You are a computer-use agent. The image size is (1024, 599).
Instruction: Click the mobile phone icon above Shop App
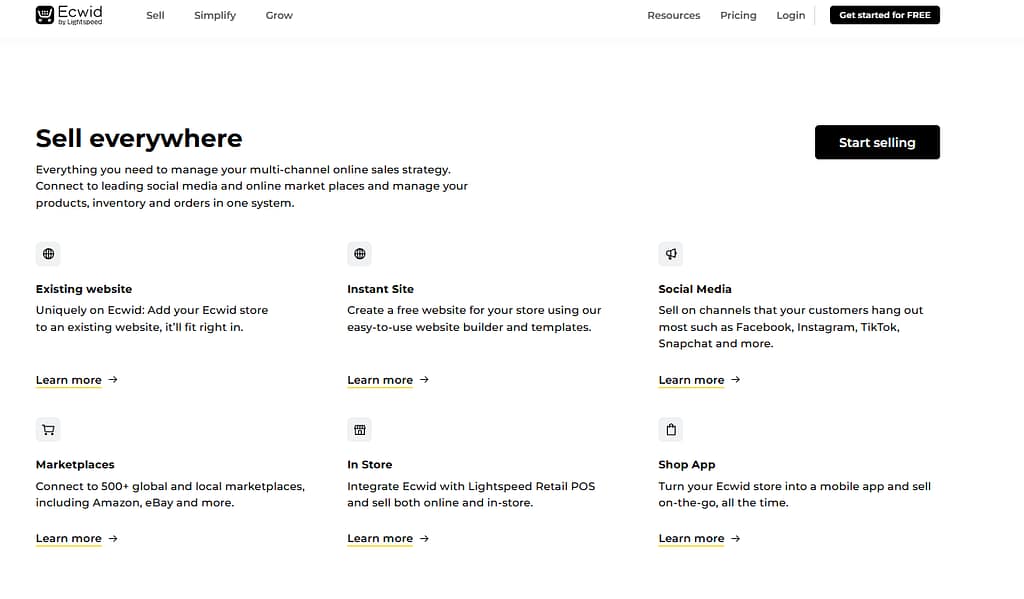click(x=671, y=429)
